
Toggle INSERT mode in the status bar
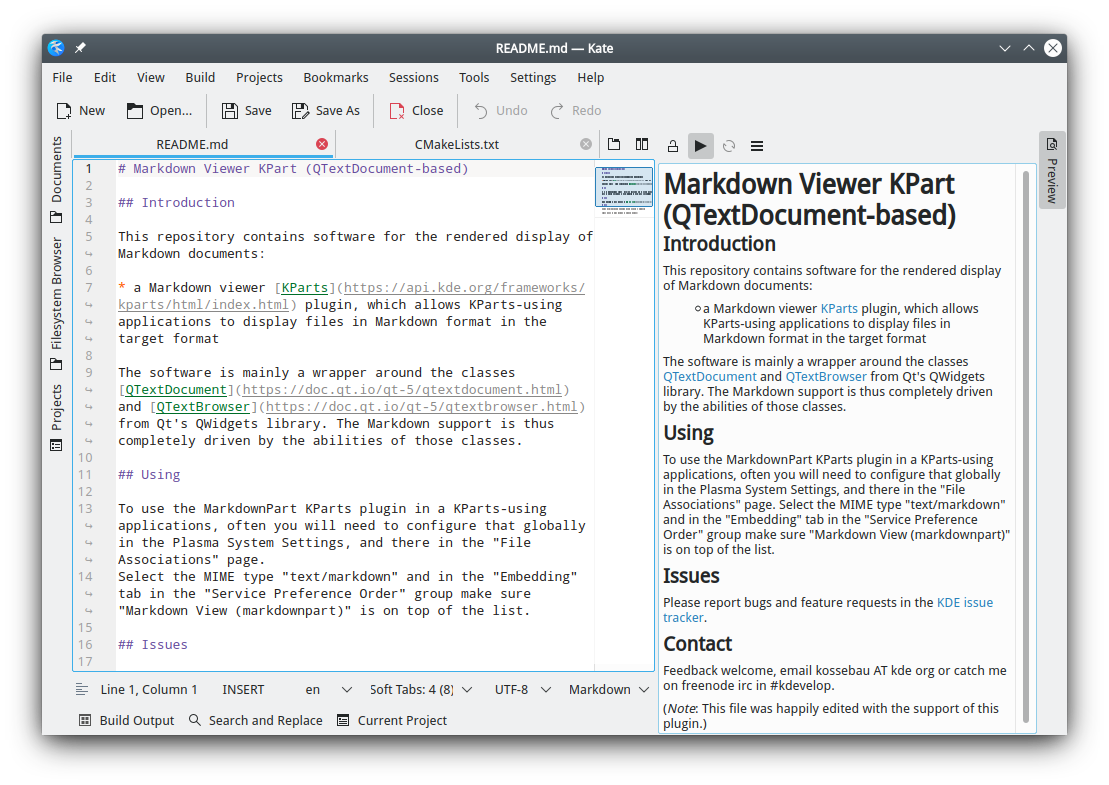[x=243, y=689]
